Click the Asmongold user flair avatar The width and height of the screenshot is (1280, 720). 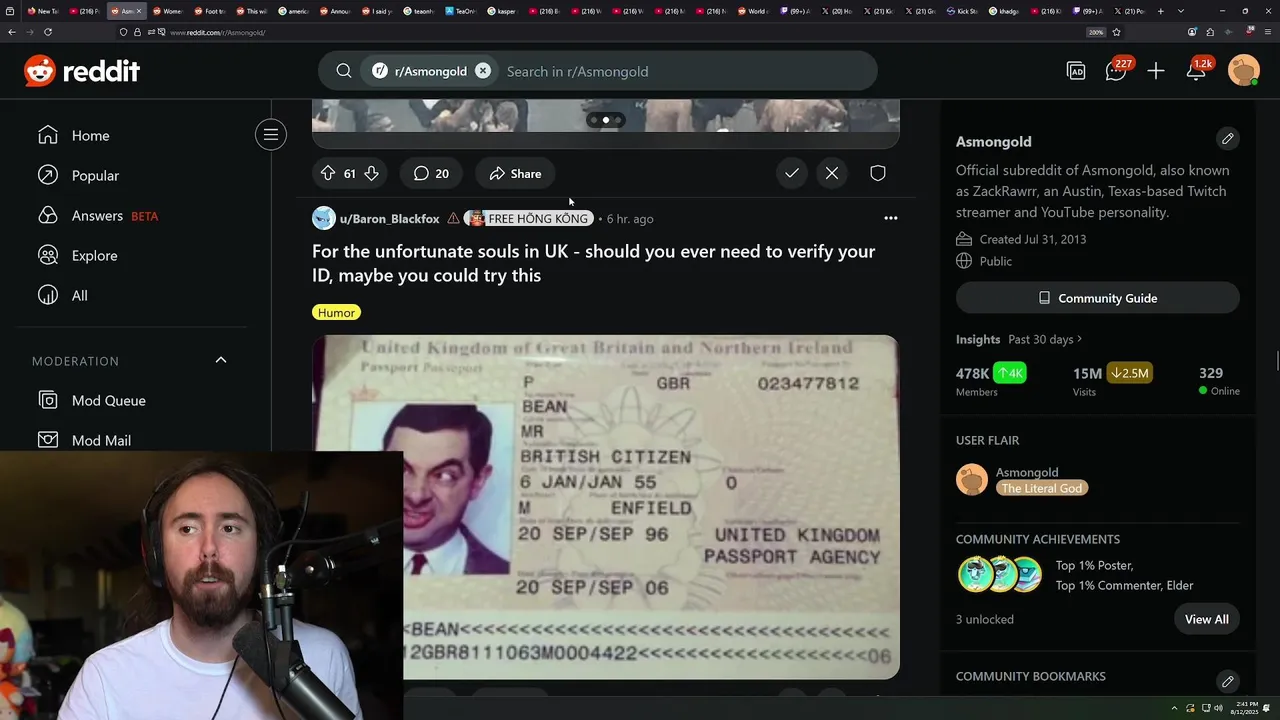tap(972, 480)
